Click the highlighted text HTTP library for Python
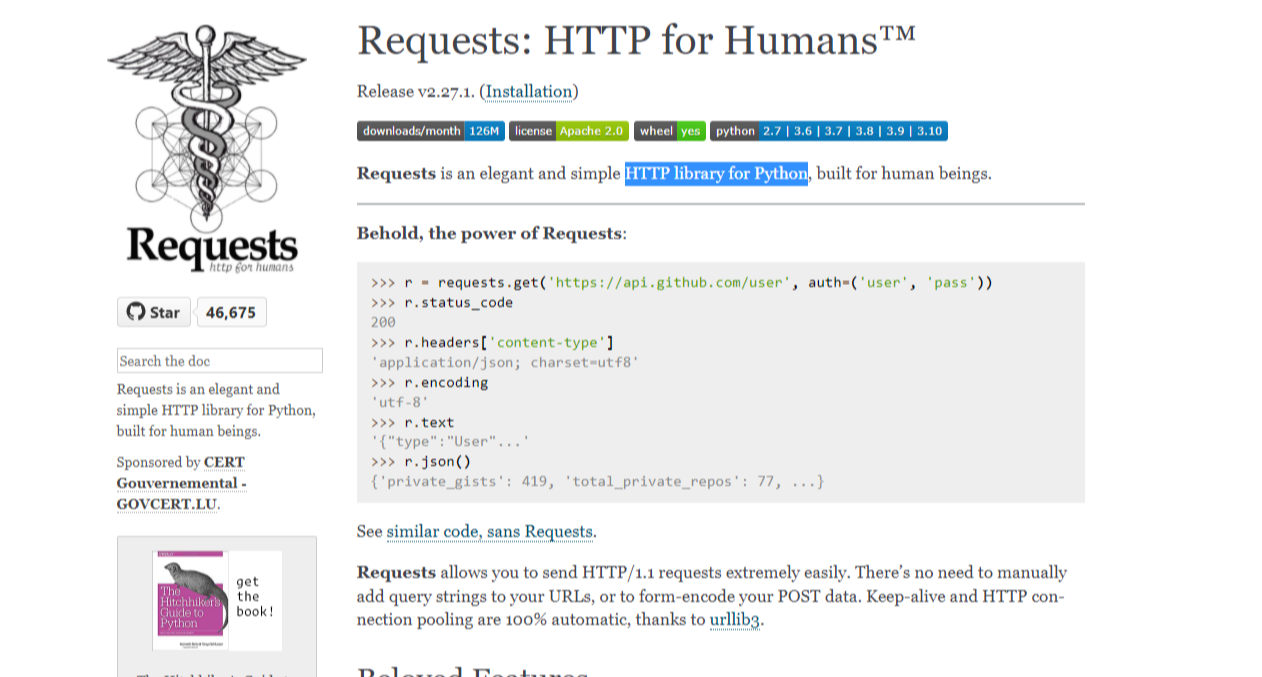This screenshot has height=677, width=1262. pyautogui.click(x=716, y=173)
